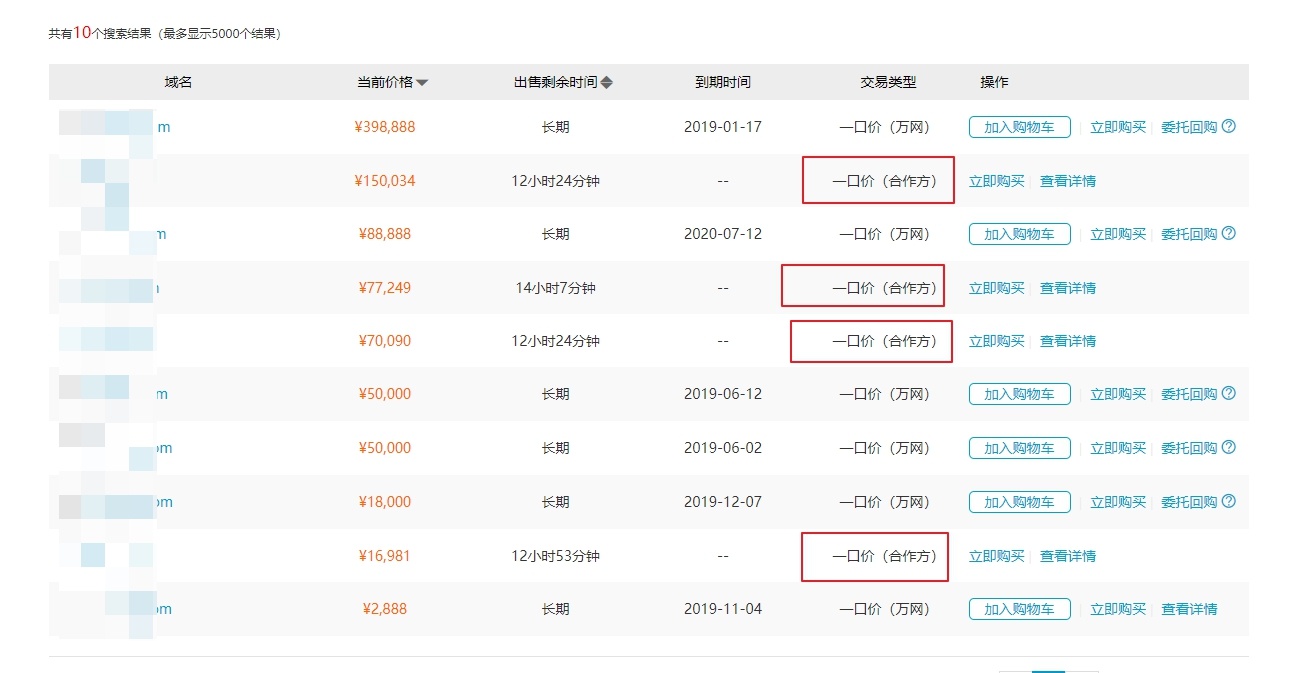
Task: Click 委托回购 in the ¥398,888 row
Action: click(x=1188, y=127)
